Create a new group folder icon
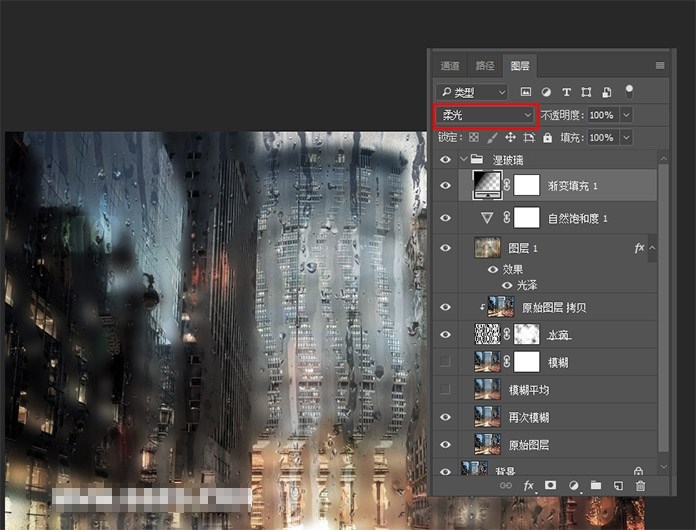This screenshot has width=696, height=530. pyautogui.click(x=596, y=485)
